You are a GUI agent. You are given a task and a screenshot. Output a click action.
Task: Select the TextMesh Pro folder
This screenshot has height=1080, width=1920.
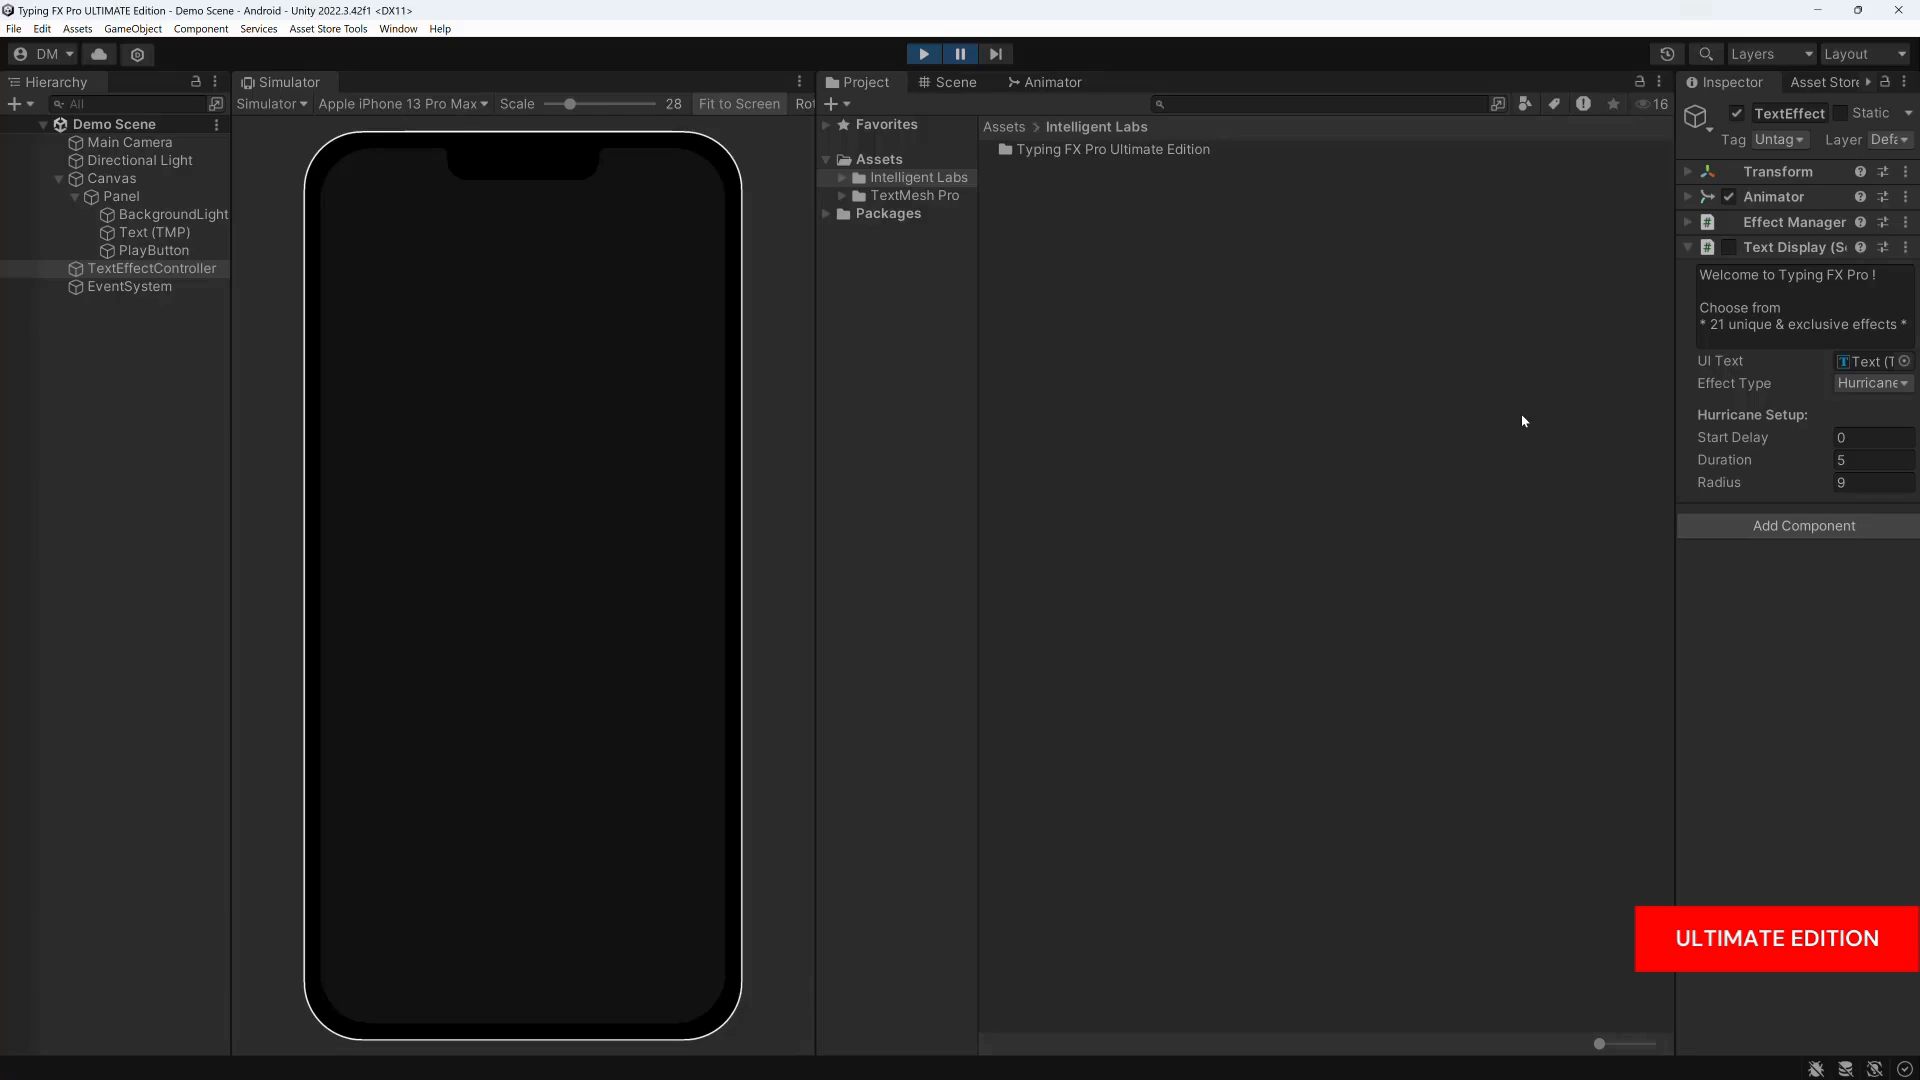pos(915,195)
